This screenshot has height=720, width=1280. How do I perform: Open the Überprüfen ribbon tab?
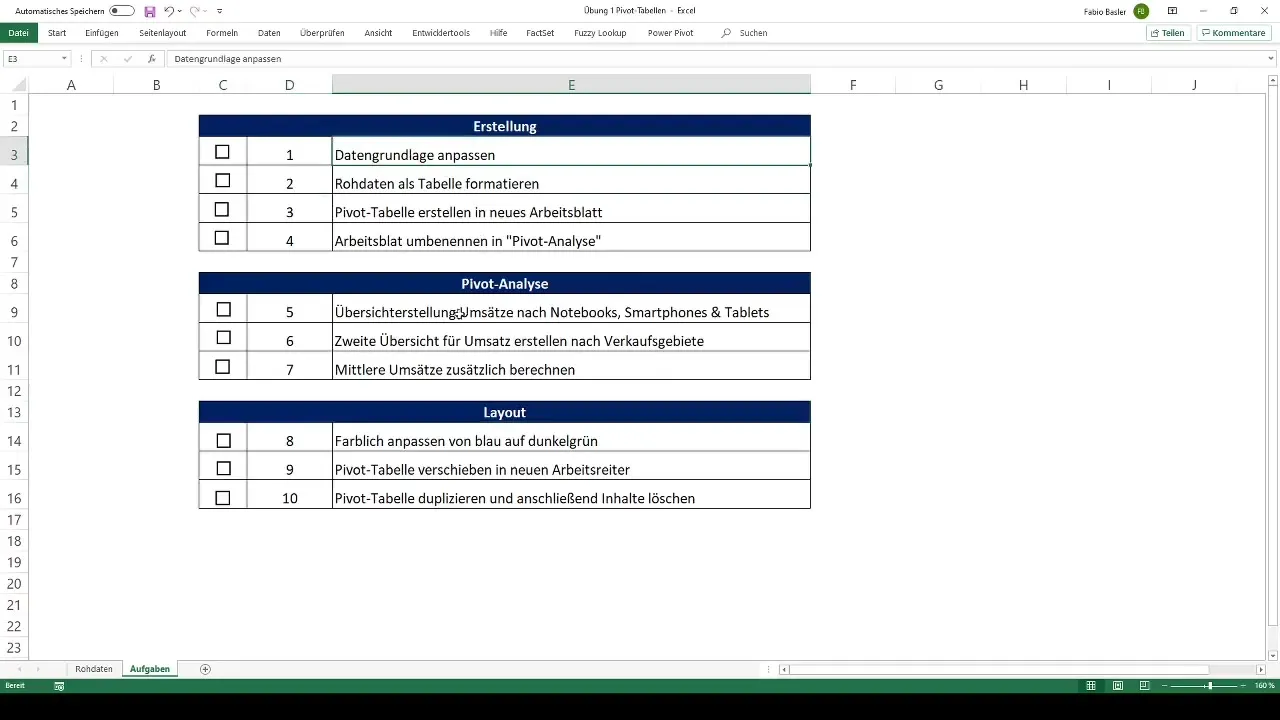click(x=322, y=33)
